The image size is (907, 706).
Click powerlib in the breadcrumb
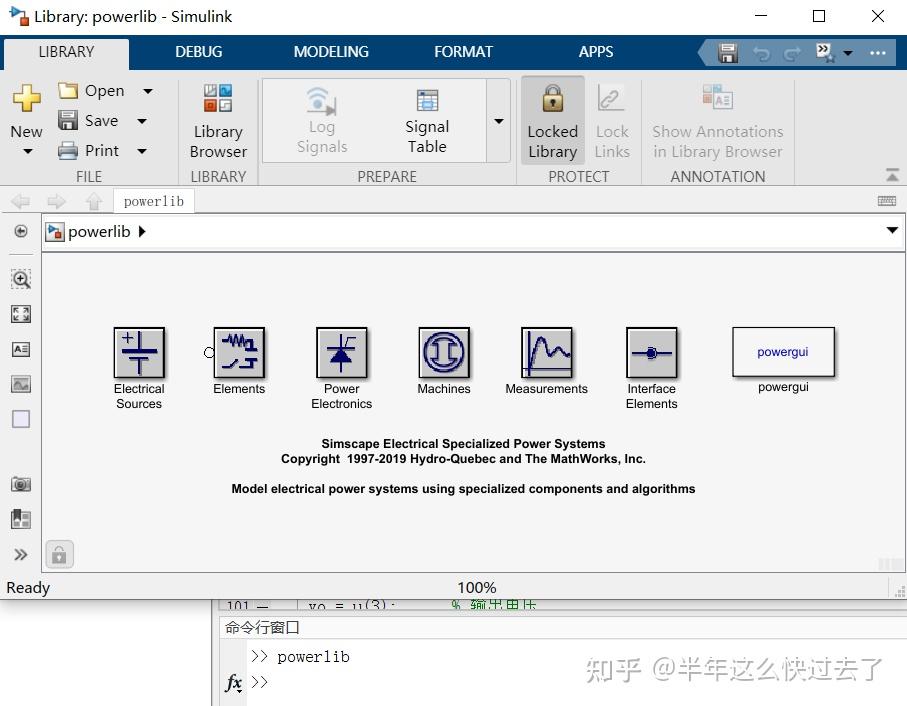99,232
